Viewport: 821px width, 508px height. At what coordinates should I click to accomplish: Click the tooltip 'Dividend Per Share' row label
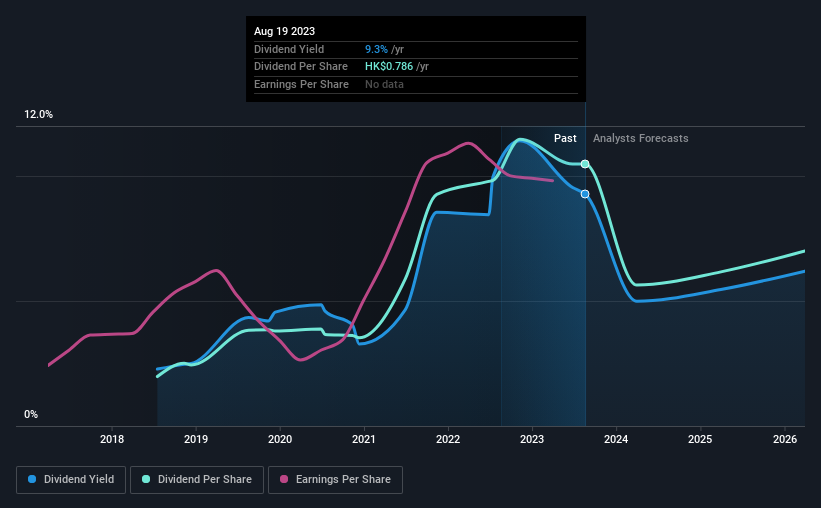click(x=301, y=67)
